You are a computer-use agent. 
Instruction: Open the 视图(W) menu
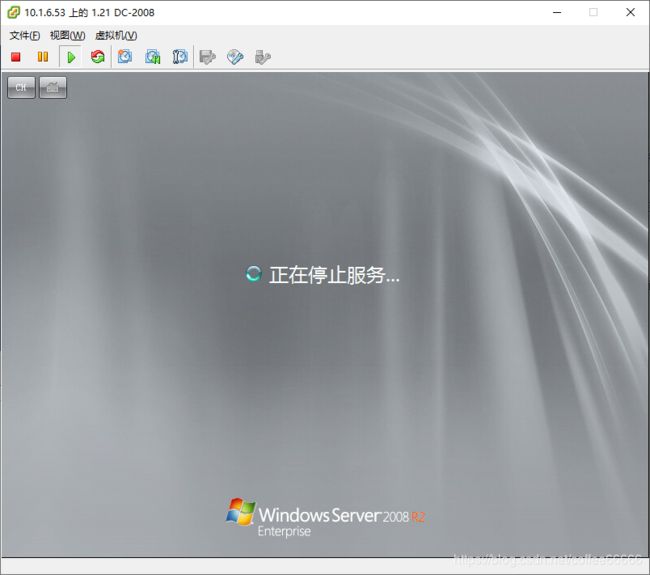[68, 36]
